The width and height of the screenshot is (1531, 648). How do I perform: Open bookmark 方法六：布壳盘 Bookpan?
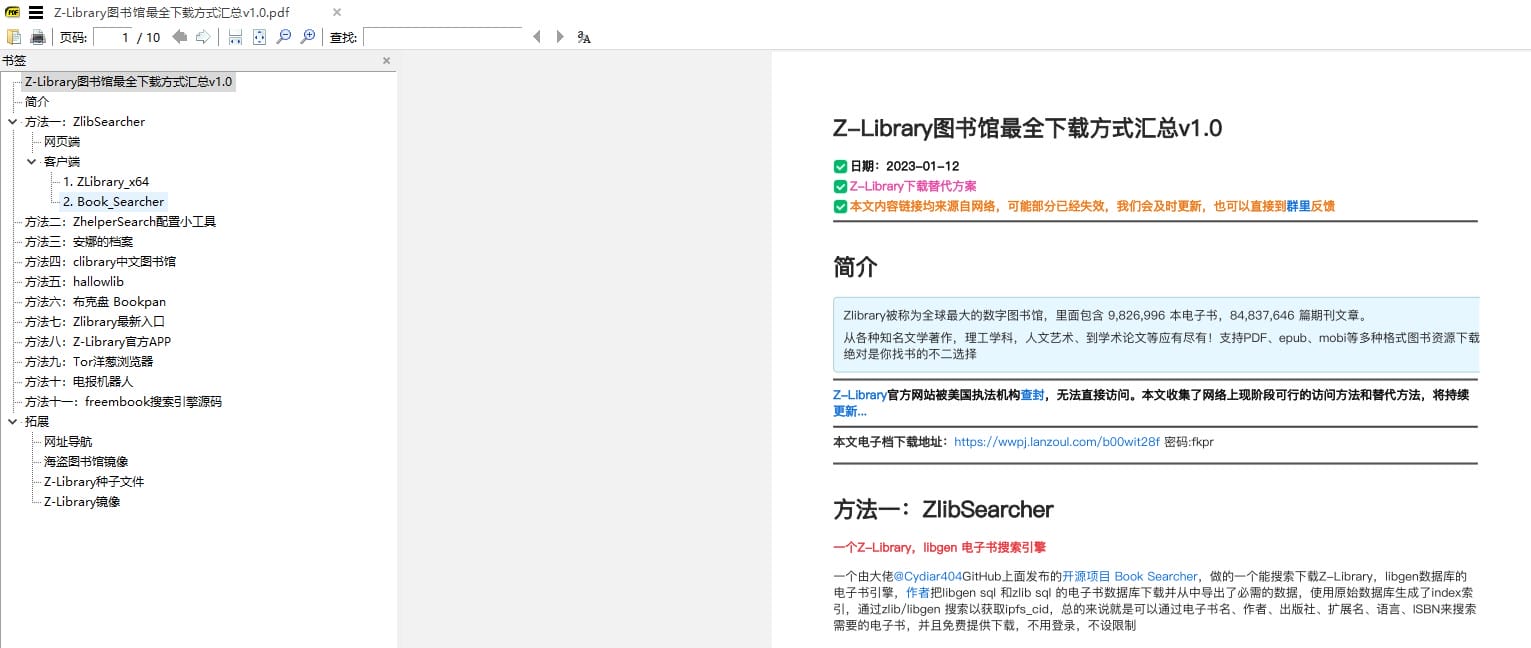pos(96,302)
